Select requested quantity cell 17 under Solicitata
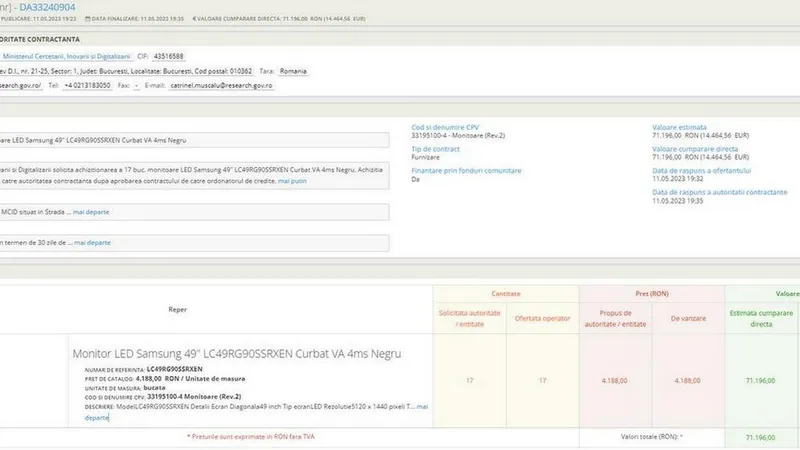The height and width of the screenshot is (450, 800). [469, 381]
